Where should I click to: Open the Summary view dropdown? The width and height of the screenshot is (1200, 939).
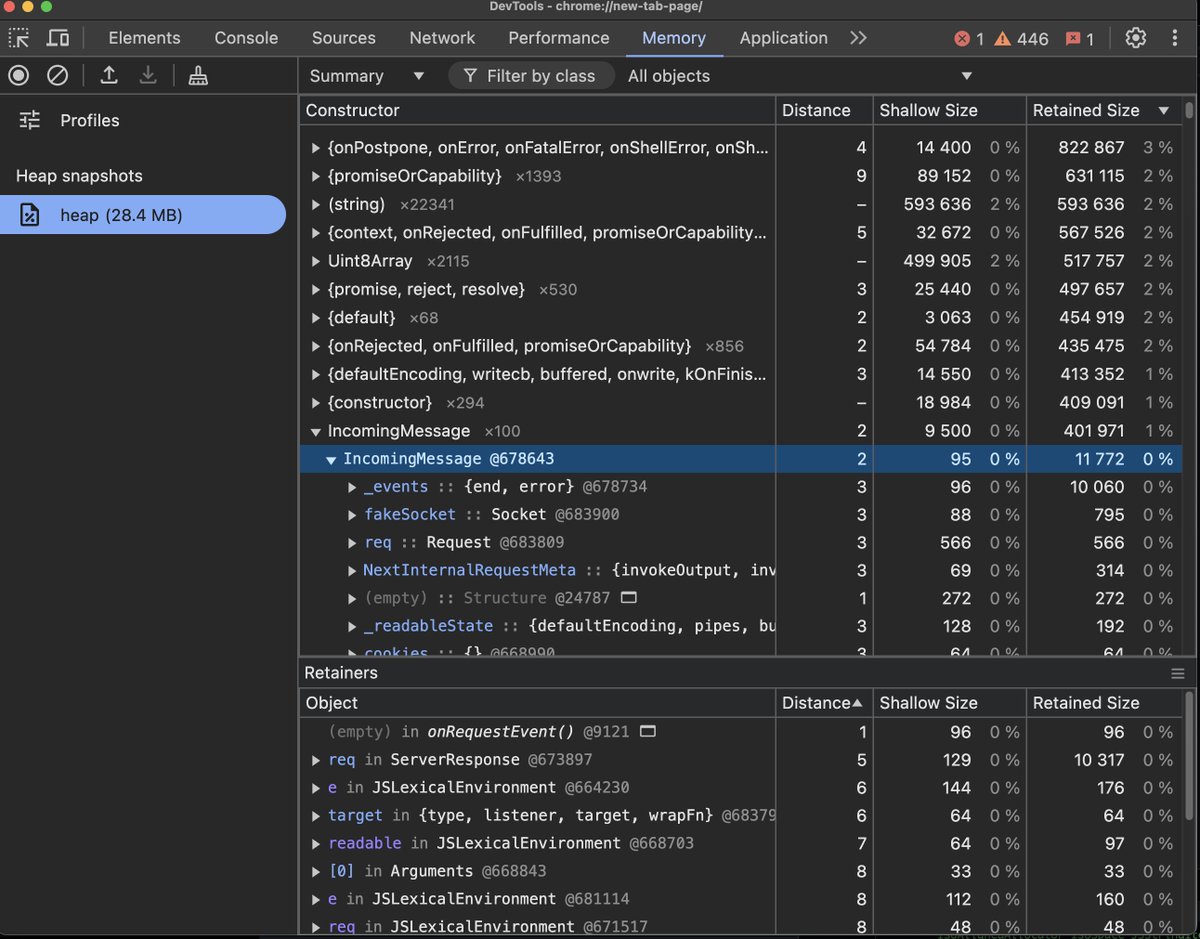coord(366,76)
